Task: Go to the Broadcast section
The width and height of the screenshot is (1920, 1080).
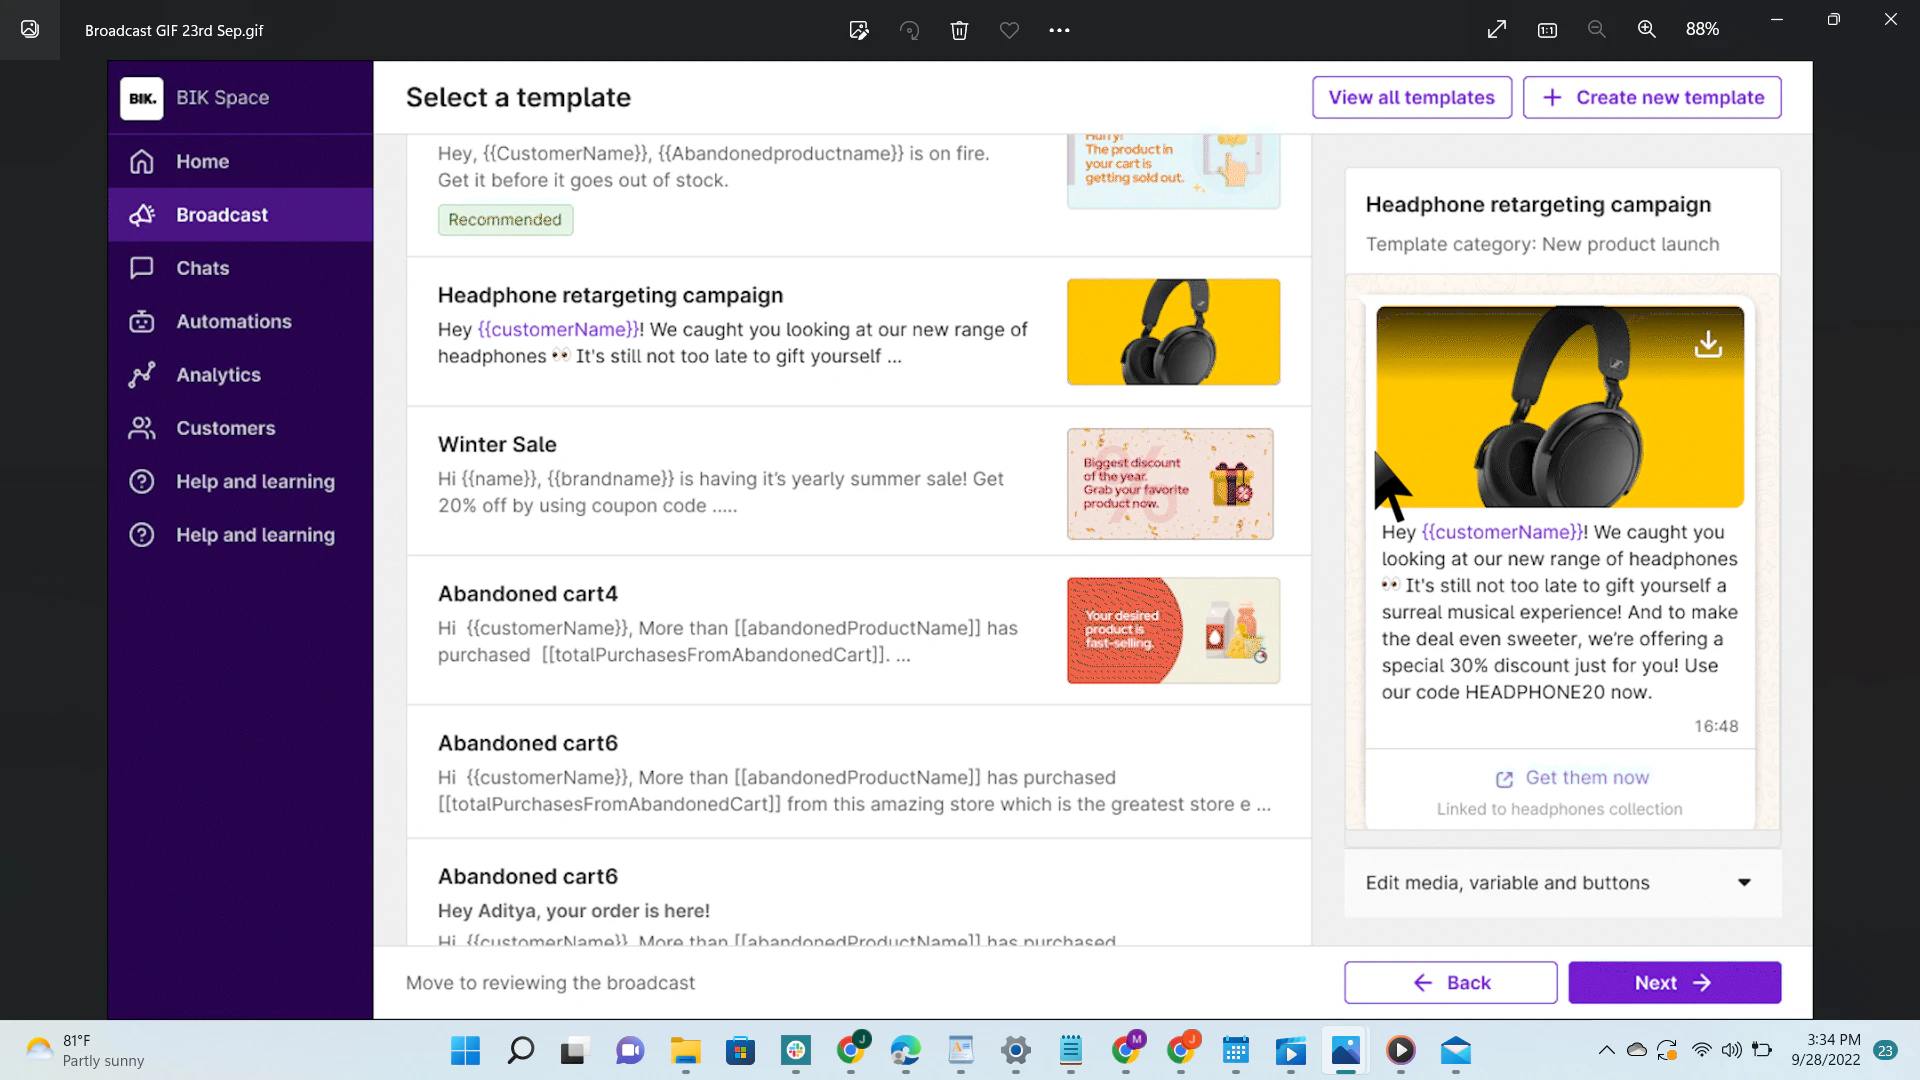Action: (221, 214)
